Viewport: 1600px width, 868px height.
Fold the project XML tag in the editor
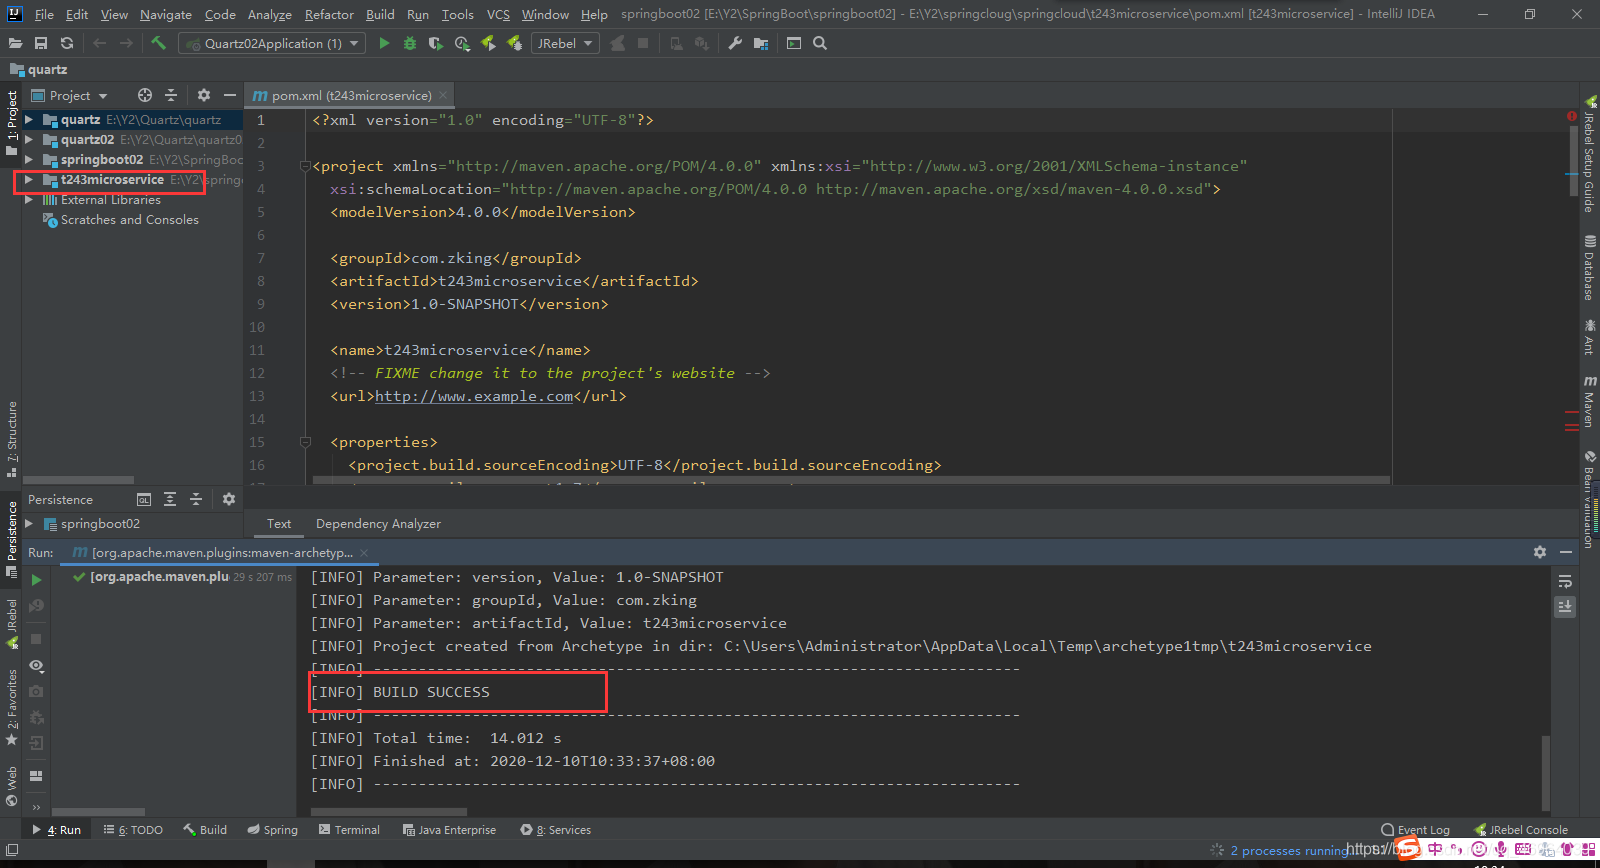[x=305, y=166]
